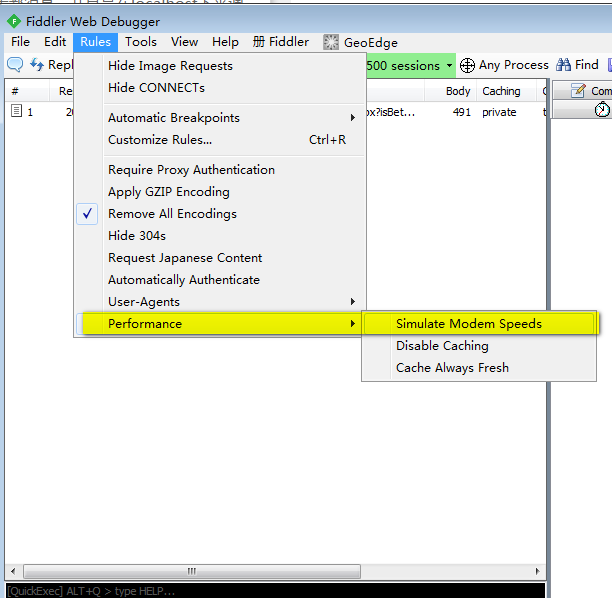This screenshot has height=598, width=612.
Task: Click the comment speech bubble toolbar icon
Action: pyautogui.click(x=15, y=64)
